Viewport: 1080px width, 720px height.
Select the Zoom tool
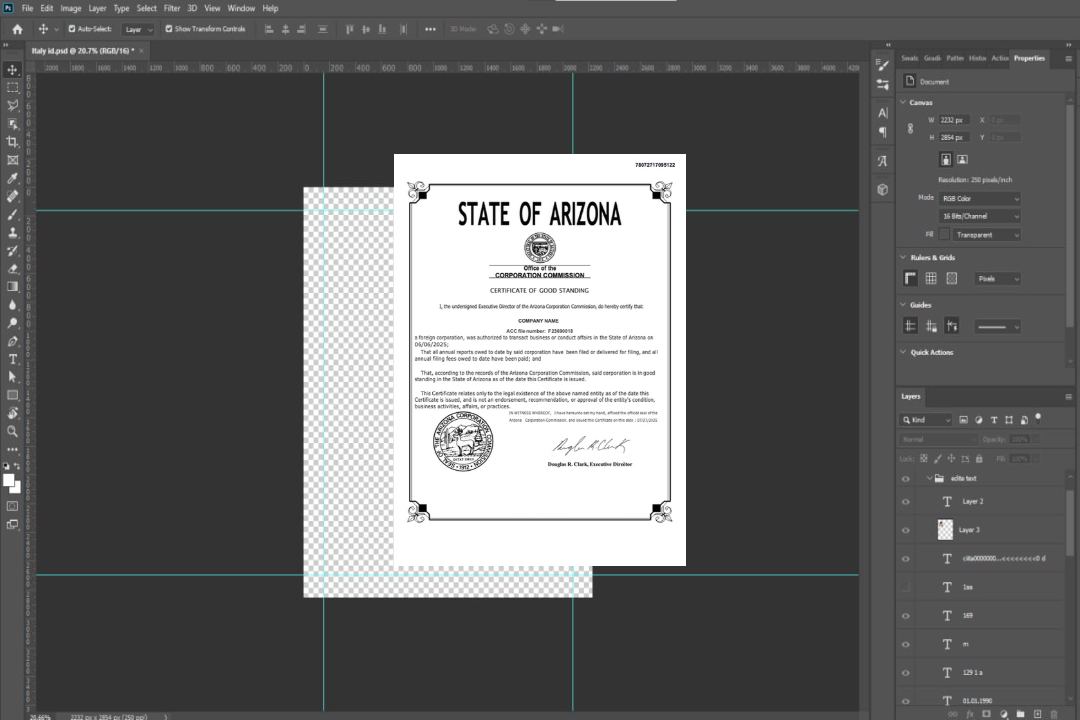(12, 431)
